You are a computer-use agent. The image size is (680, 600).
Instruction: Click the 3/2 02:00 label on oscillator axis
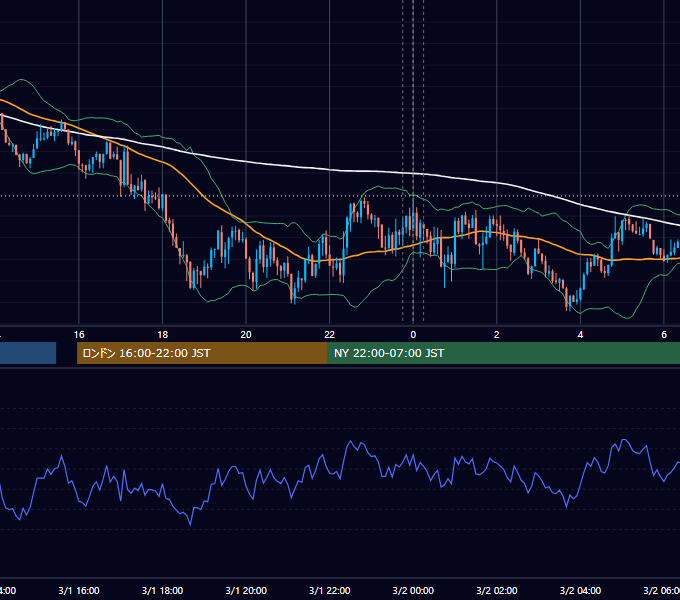click(x=497, y=591)
